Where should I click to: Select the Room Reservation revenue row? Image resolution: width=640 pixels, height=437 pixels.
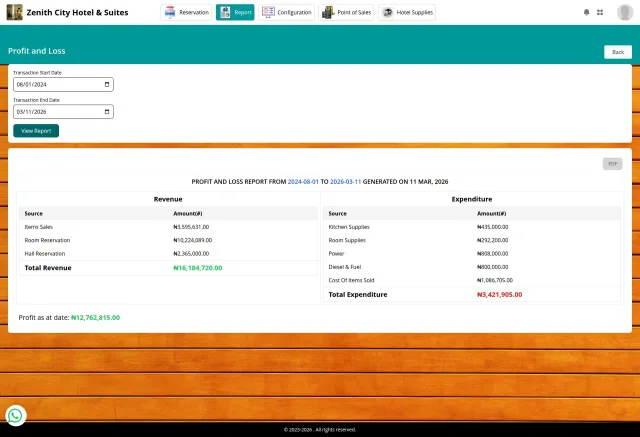[168, 240]
